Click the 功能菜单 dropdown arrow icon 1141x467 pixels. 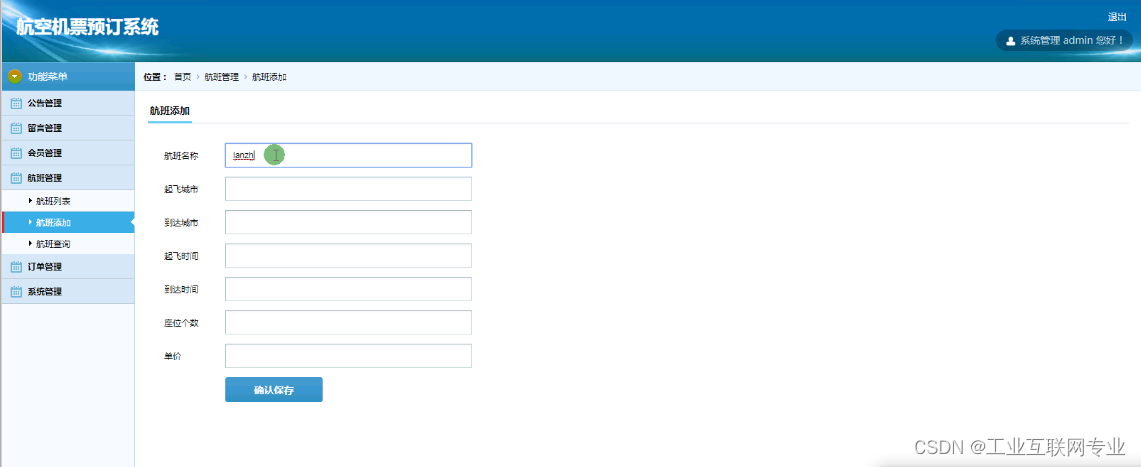[15, 77]
